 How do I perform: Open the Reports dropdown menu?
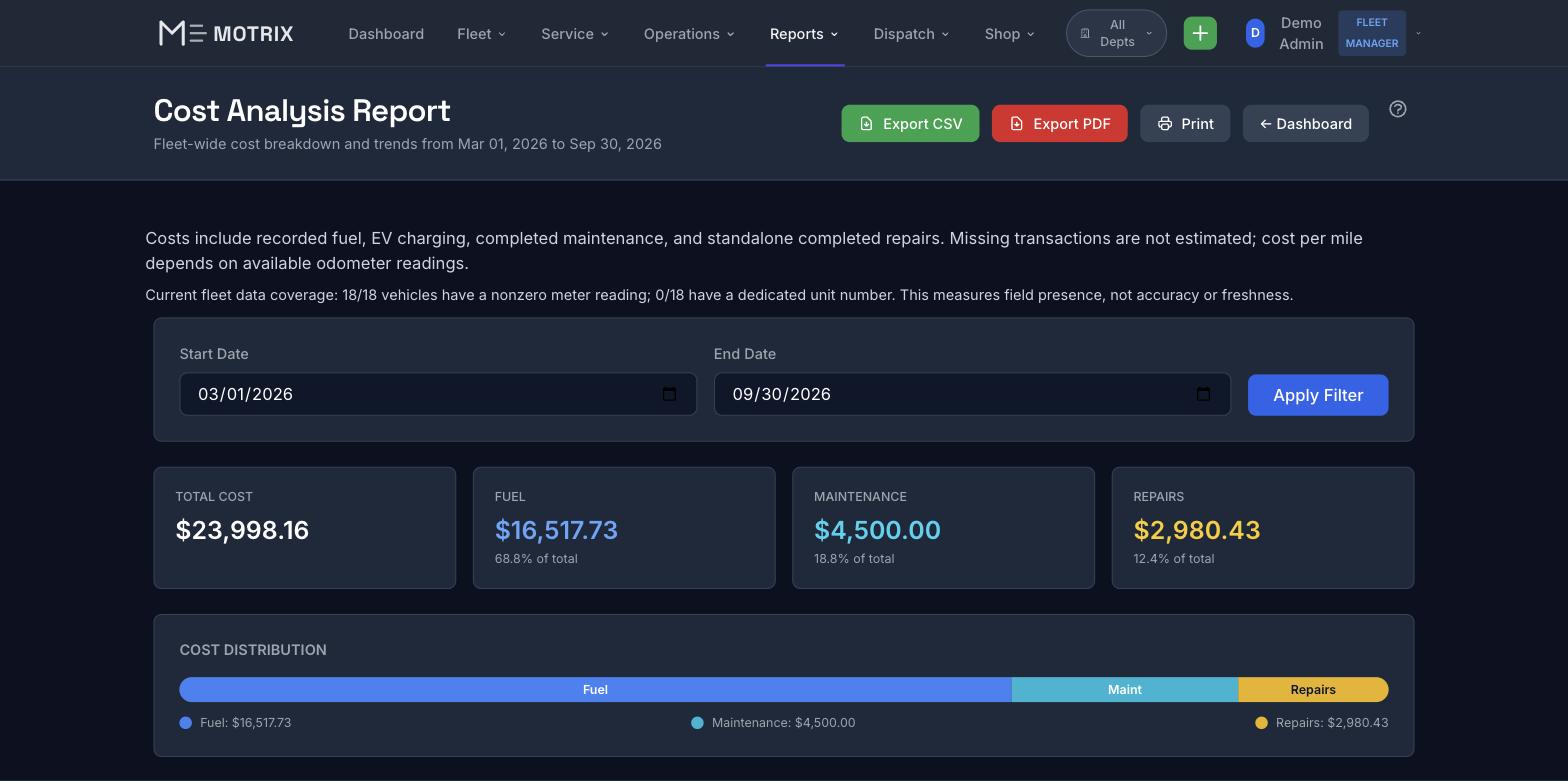pyautogui.click(x=804, y=34)
